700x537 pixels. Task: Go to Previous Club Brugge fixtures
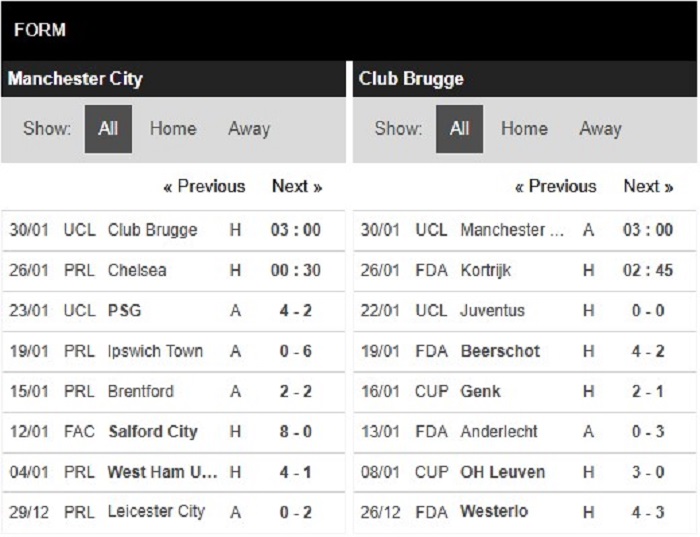[x=556, y=186]
